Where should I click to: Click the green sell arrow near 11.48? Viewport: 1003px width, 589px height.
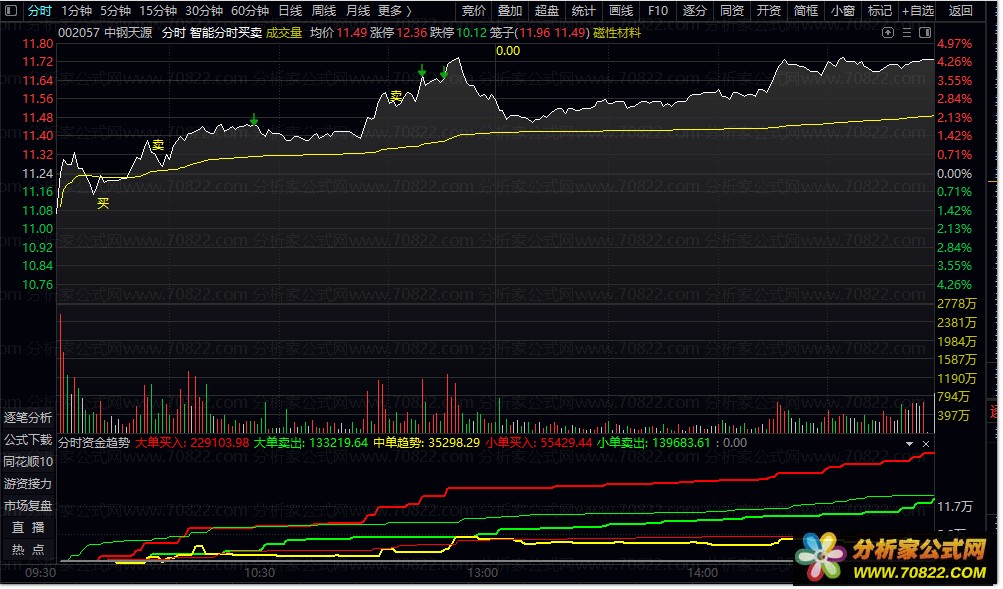(x=254, y=120)
